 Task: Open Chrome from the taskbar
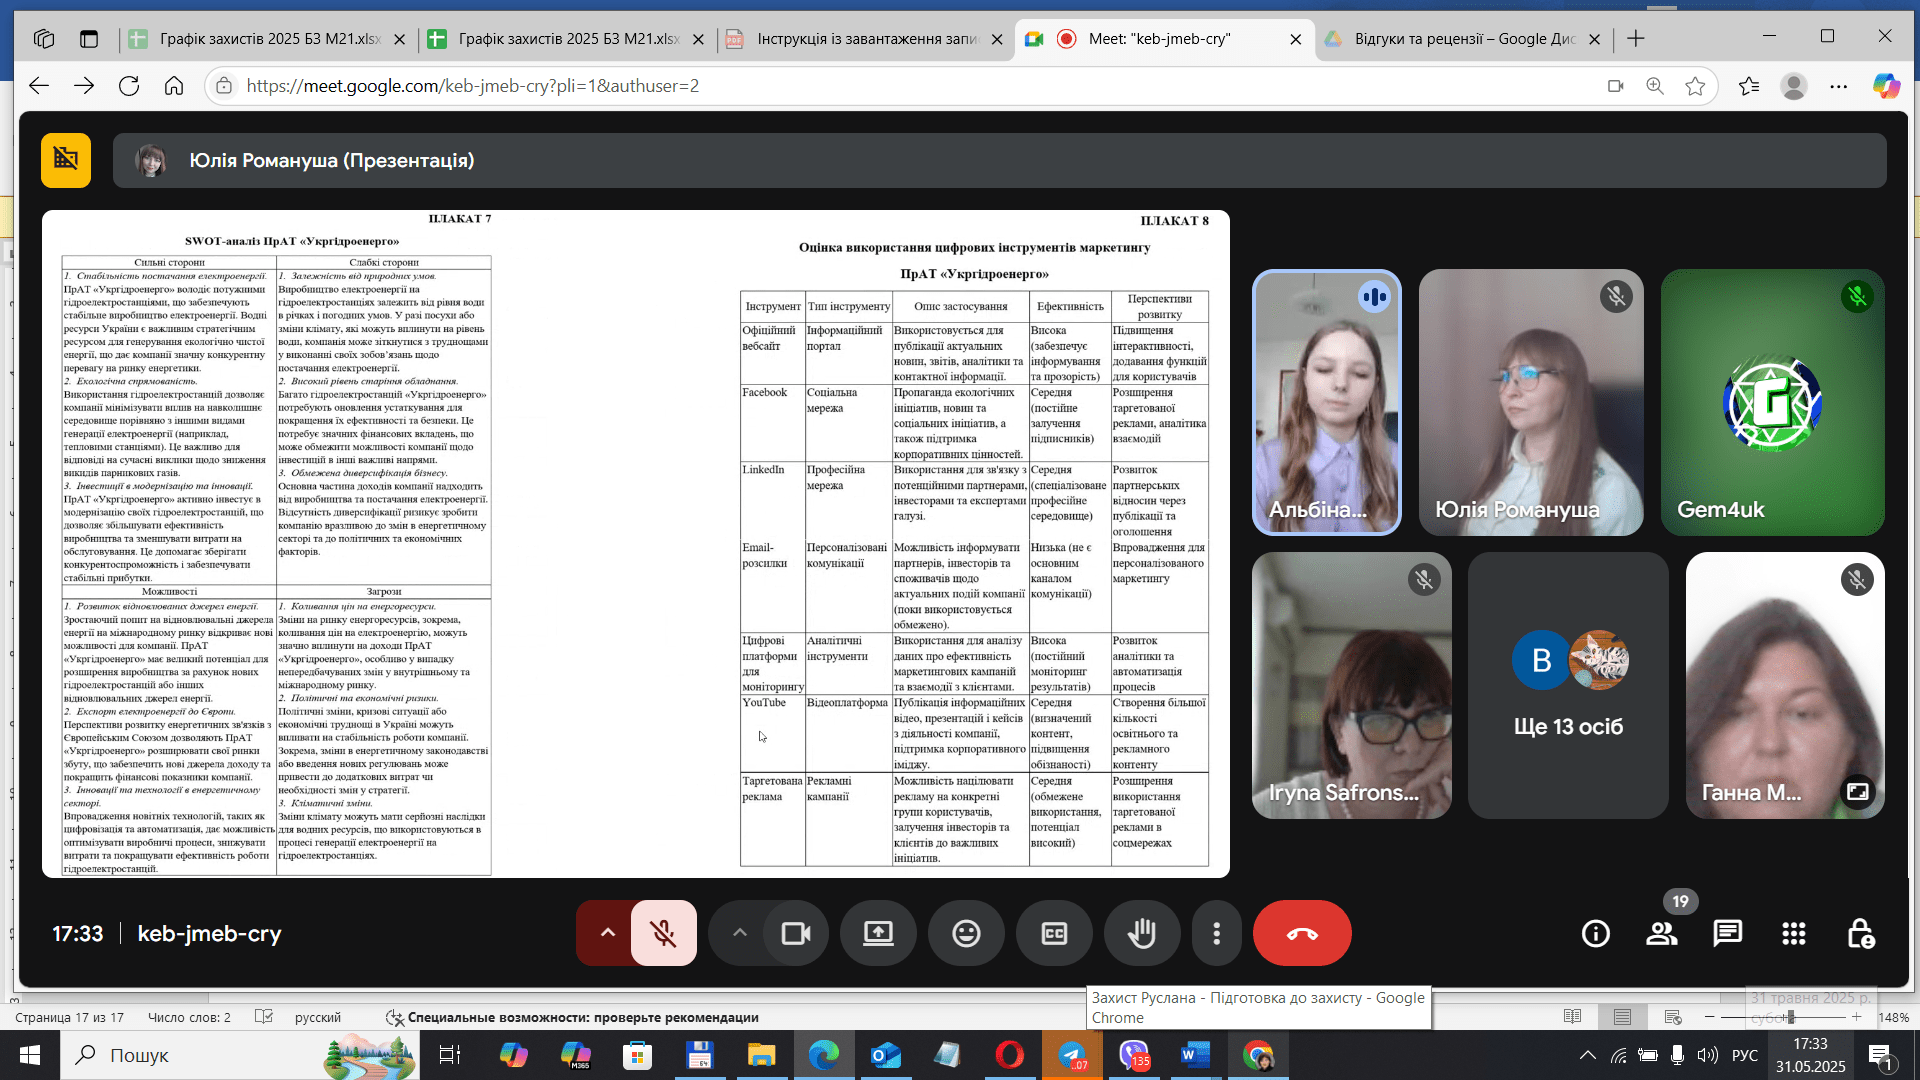pos(1258,1055)
